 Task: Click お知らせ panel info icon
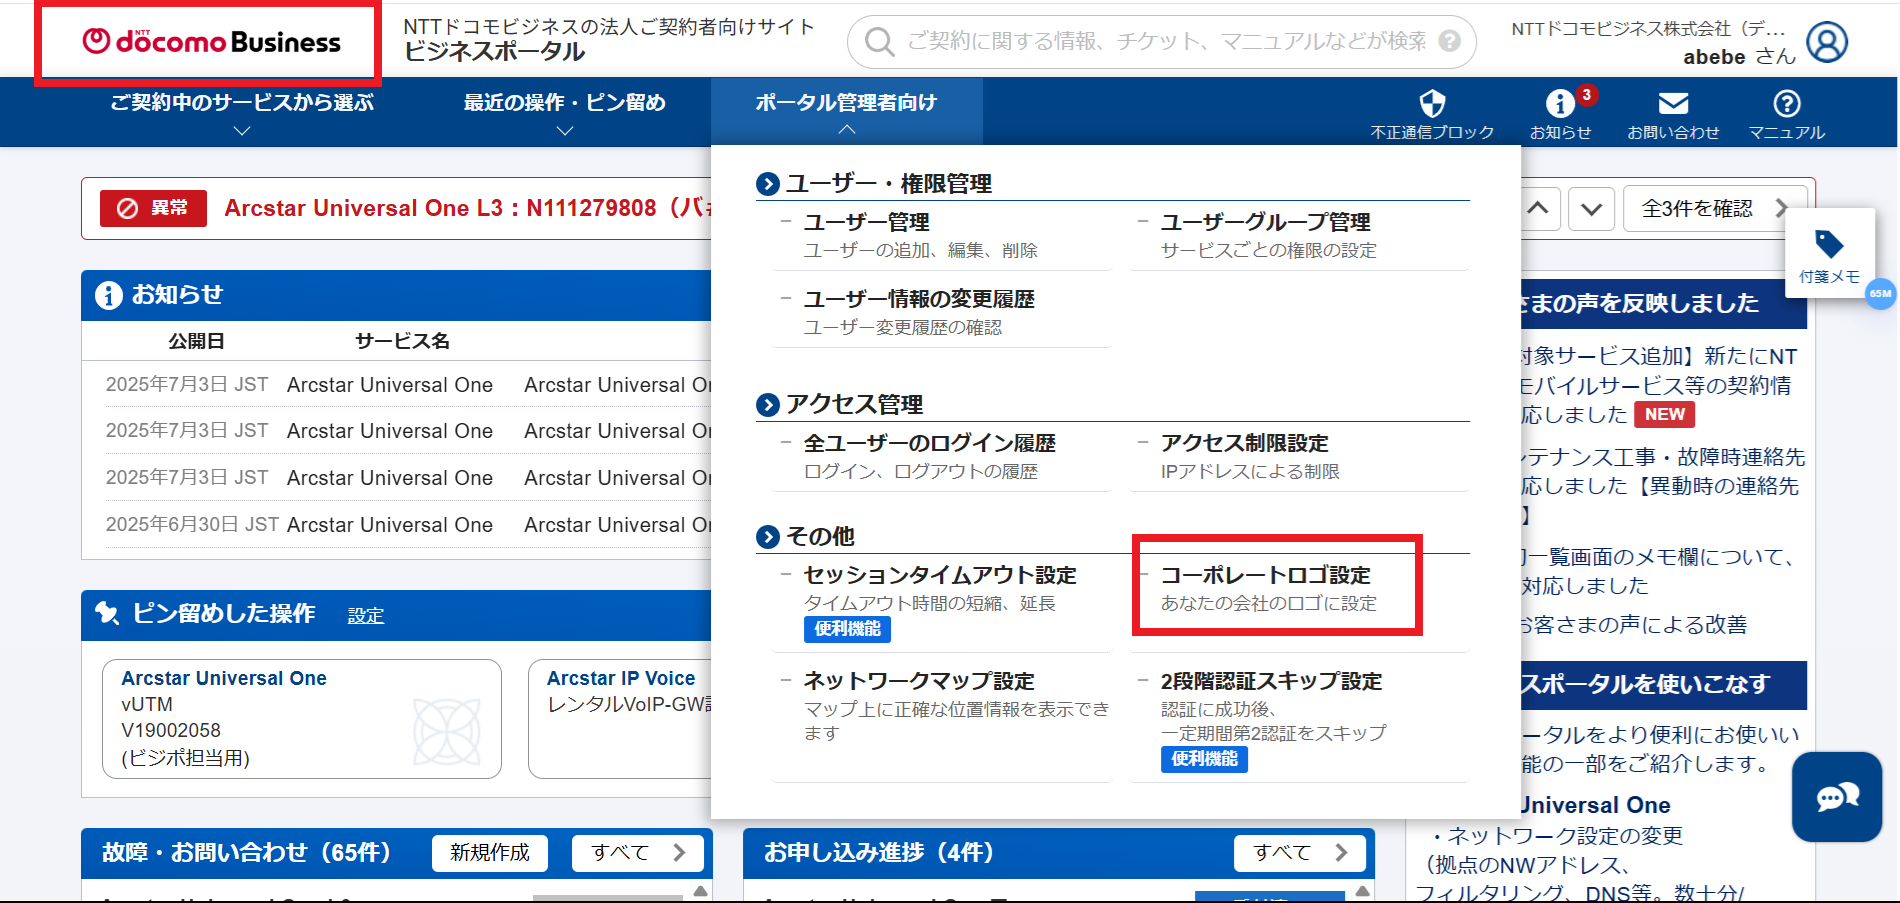point(108,295)
